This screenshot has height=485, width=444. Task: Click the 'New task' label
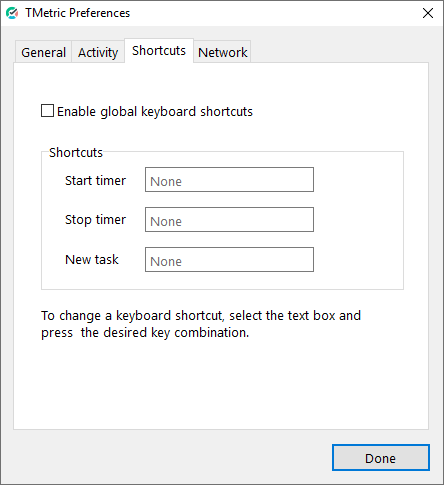92,259
